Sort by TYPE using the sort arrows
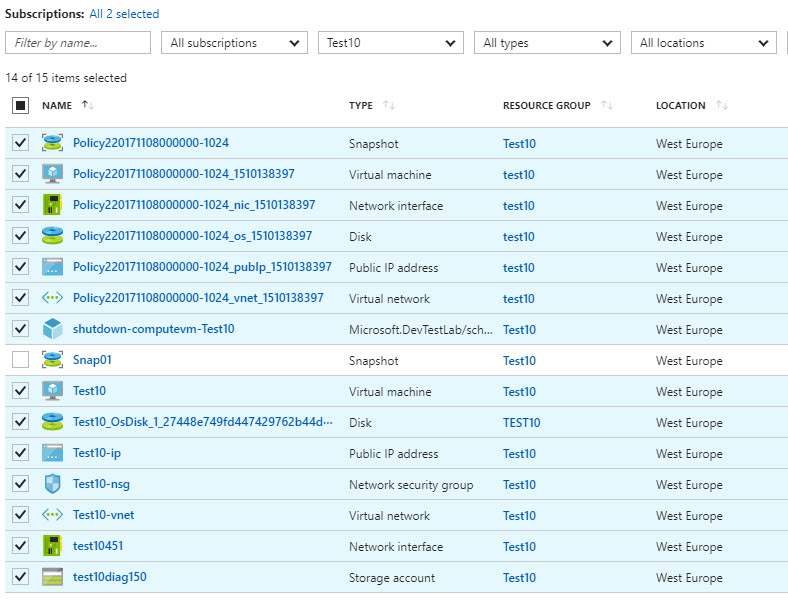Viewport: 788px width, 606px height. (x=389, y=105)
